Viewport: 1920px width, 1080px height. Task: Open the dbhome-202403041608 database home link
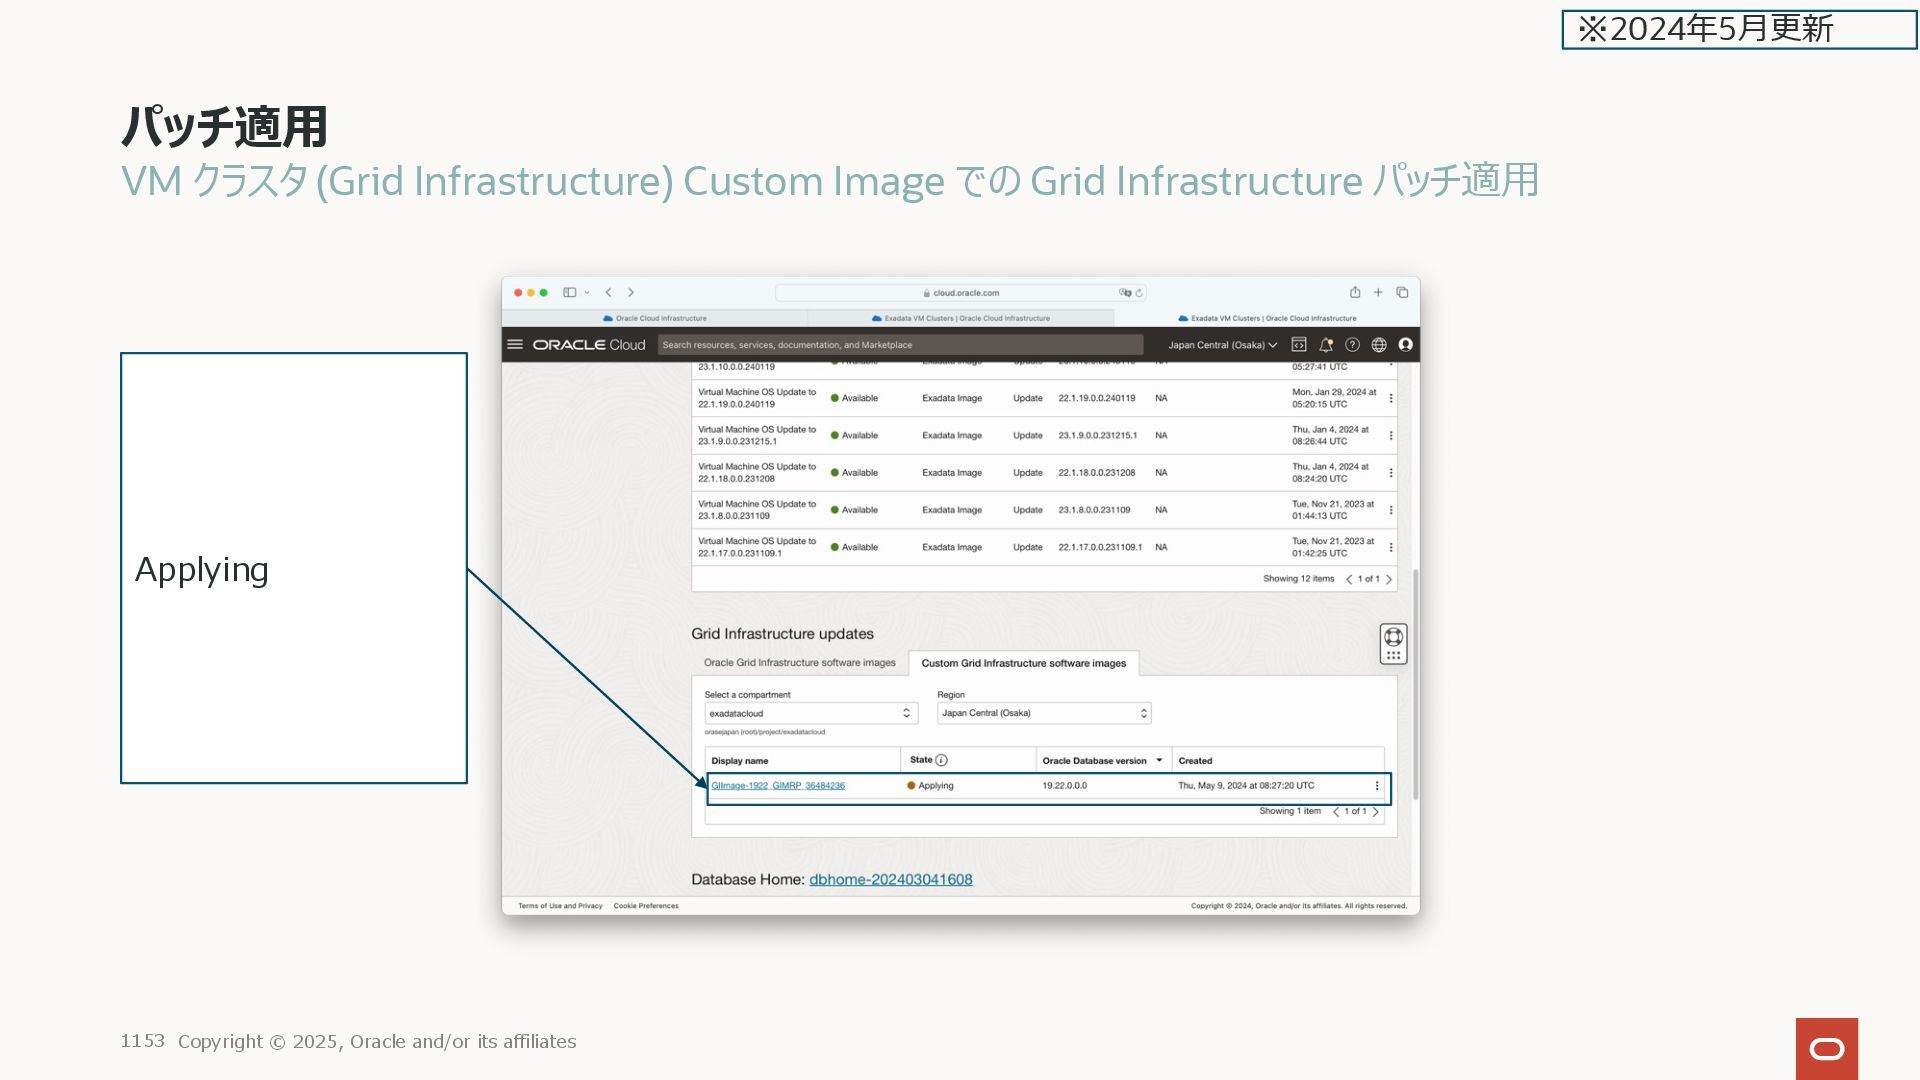[x=890, y=879]
